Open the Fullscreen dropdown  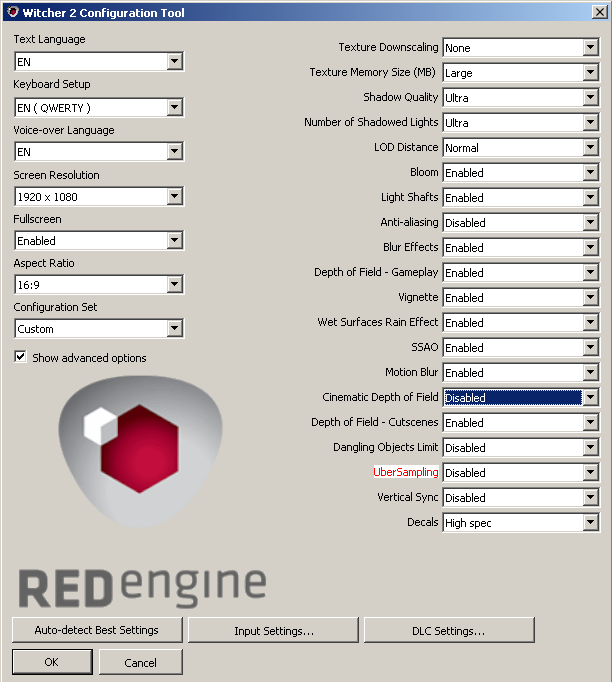coord(99,241)
